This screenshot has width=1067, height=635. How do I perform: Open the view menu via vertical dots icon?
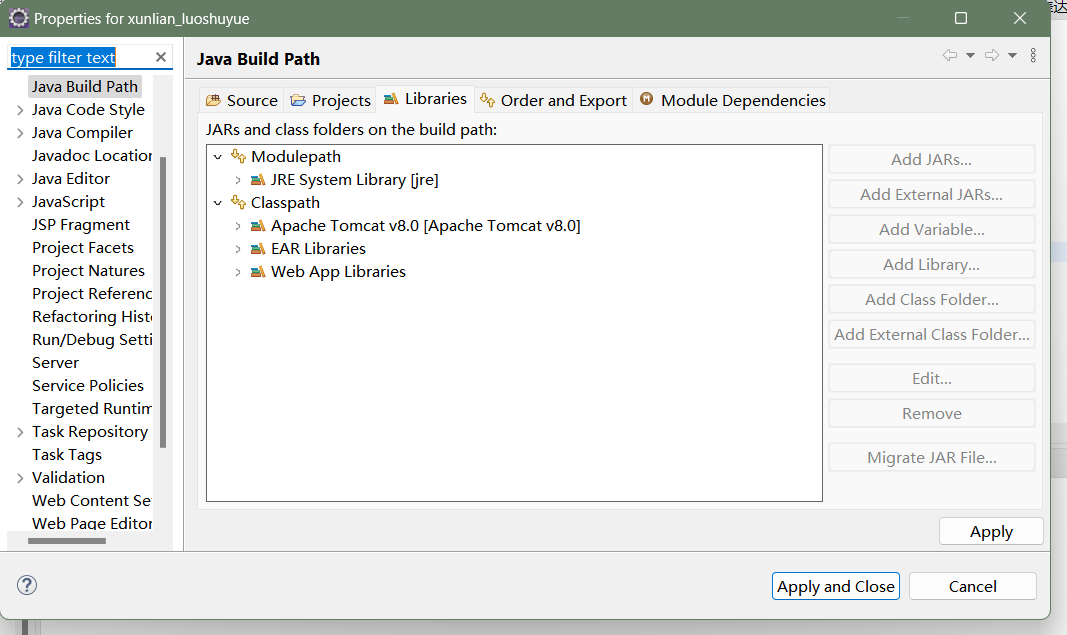click(1033, 55)
